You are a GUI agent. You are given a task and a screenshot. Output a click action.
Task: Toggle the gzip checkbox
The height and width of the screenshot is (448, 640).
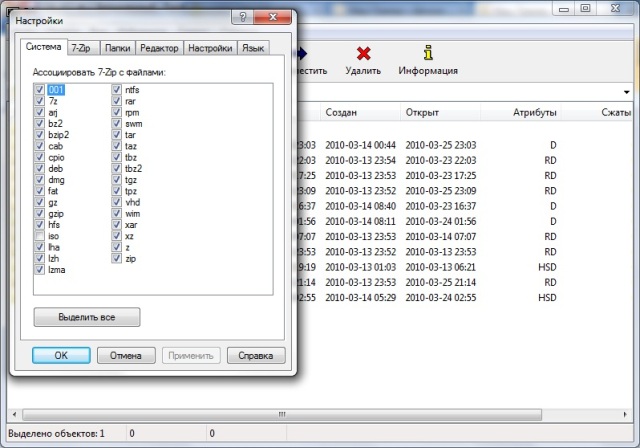pyautogui.click(x=40, y=213)
